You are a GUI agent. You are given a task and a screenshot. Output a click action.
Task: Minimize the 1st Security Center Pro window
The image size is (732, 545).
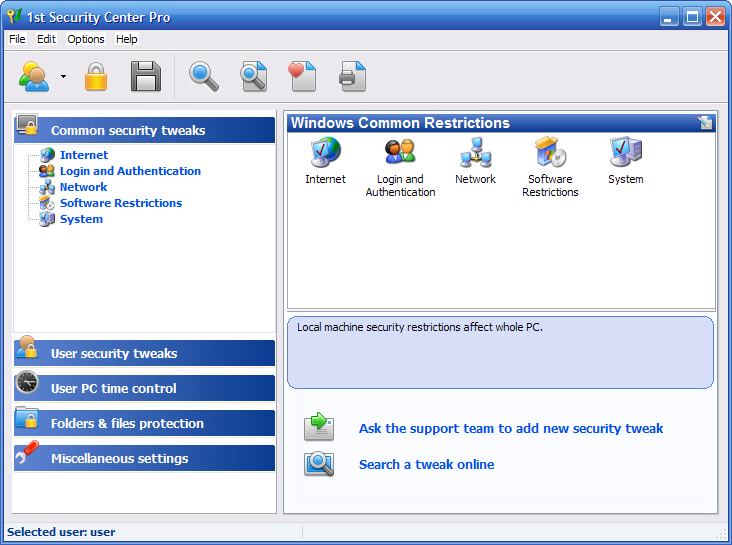point(669,17)
